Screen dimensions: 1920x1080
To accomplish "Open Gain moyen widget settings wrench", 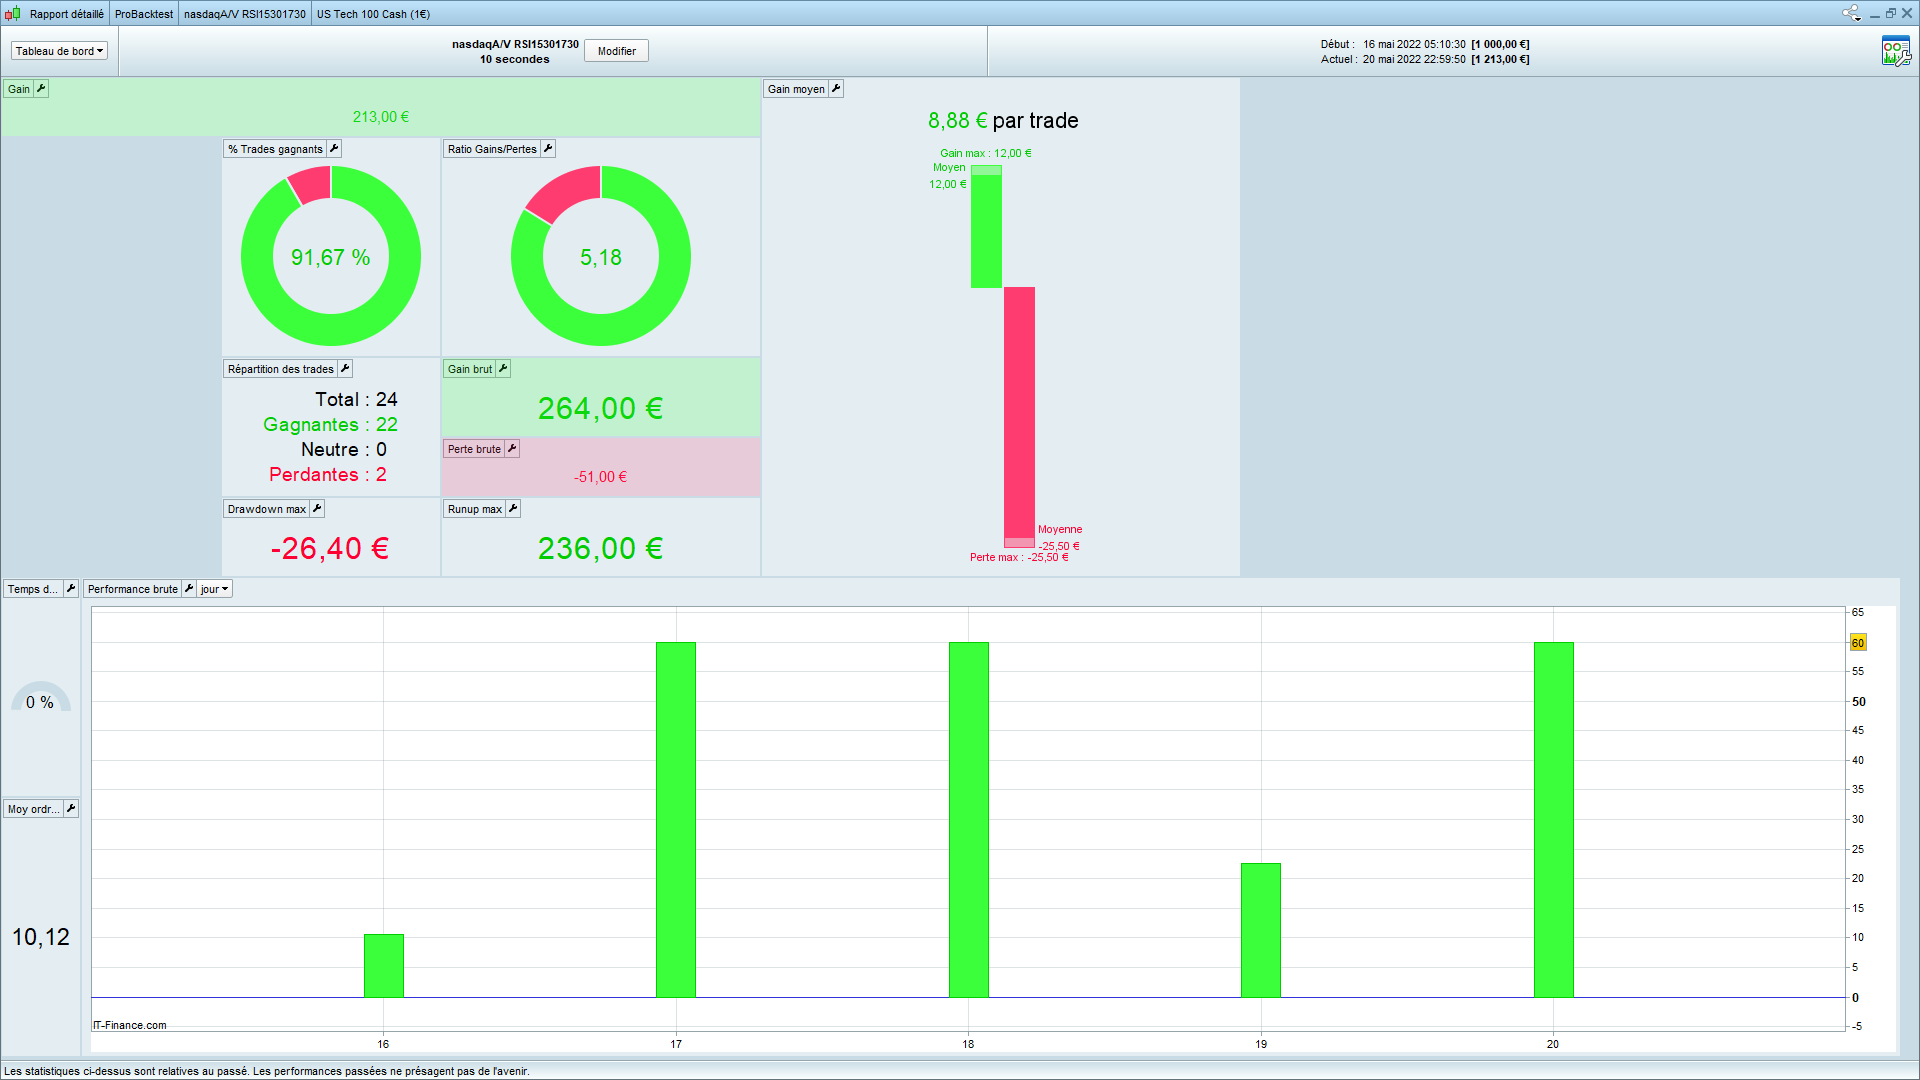I will (x=836, y=89).
